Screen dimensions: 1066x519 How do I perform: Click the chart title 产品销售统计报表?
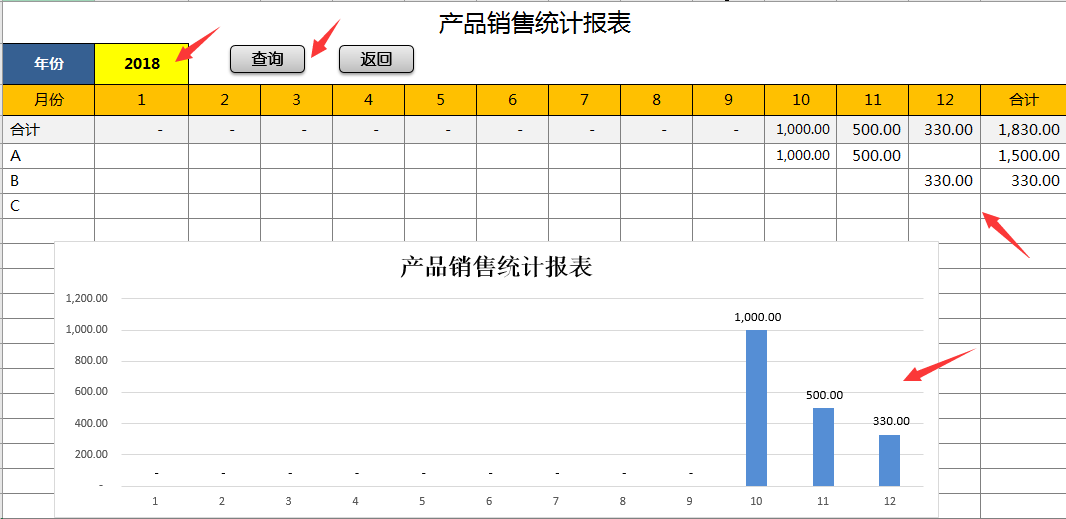[x=496, y=267]
